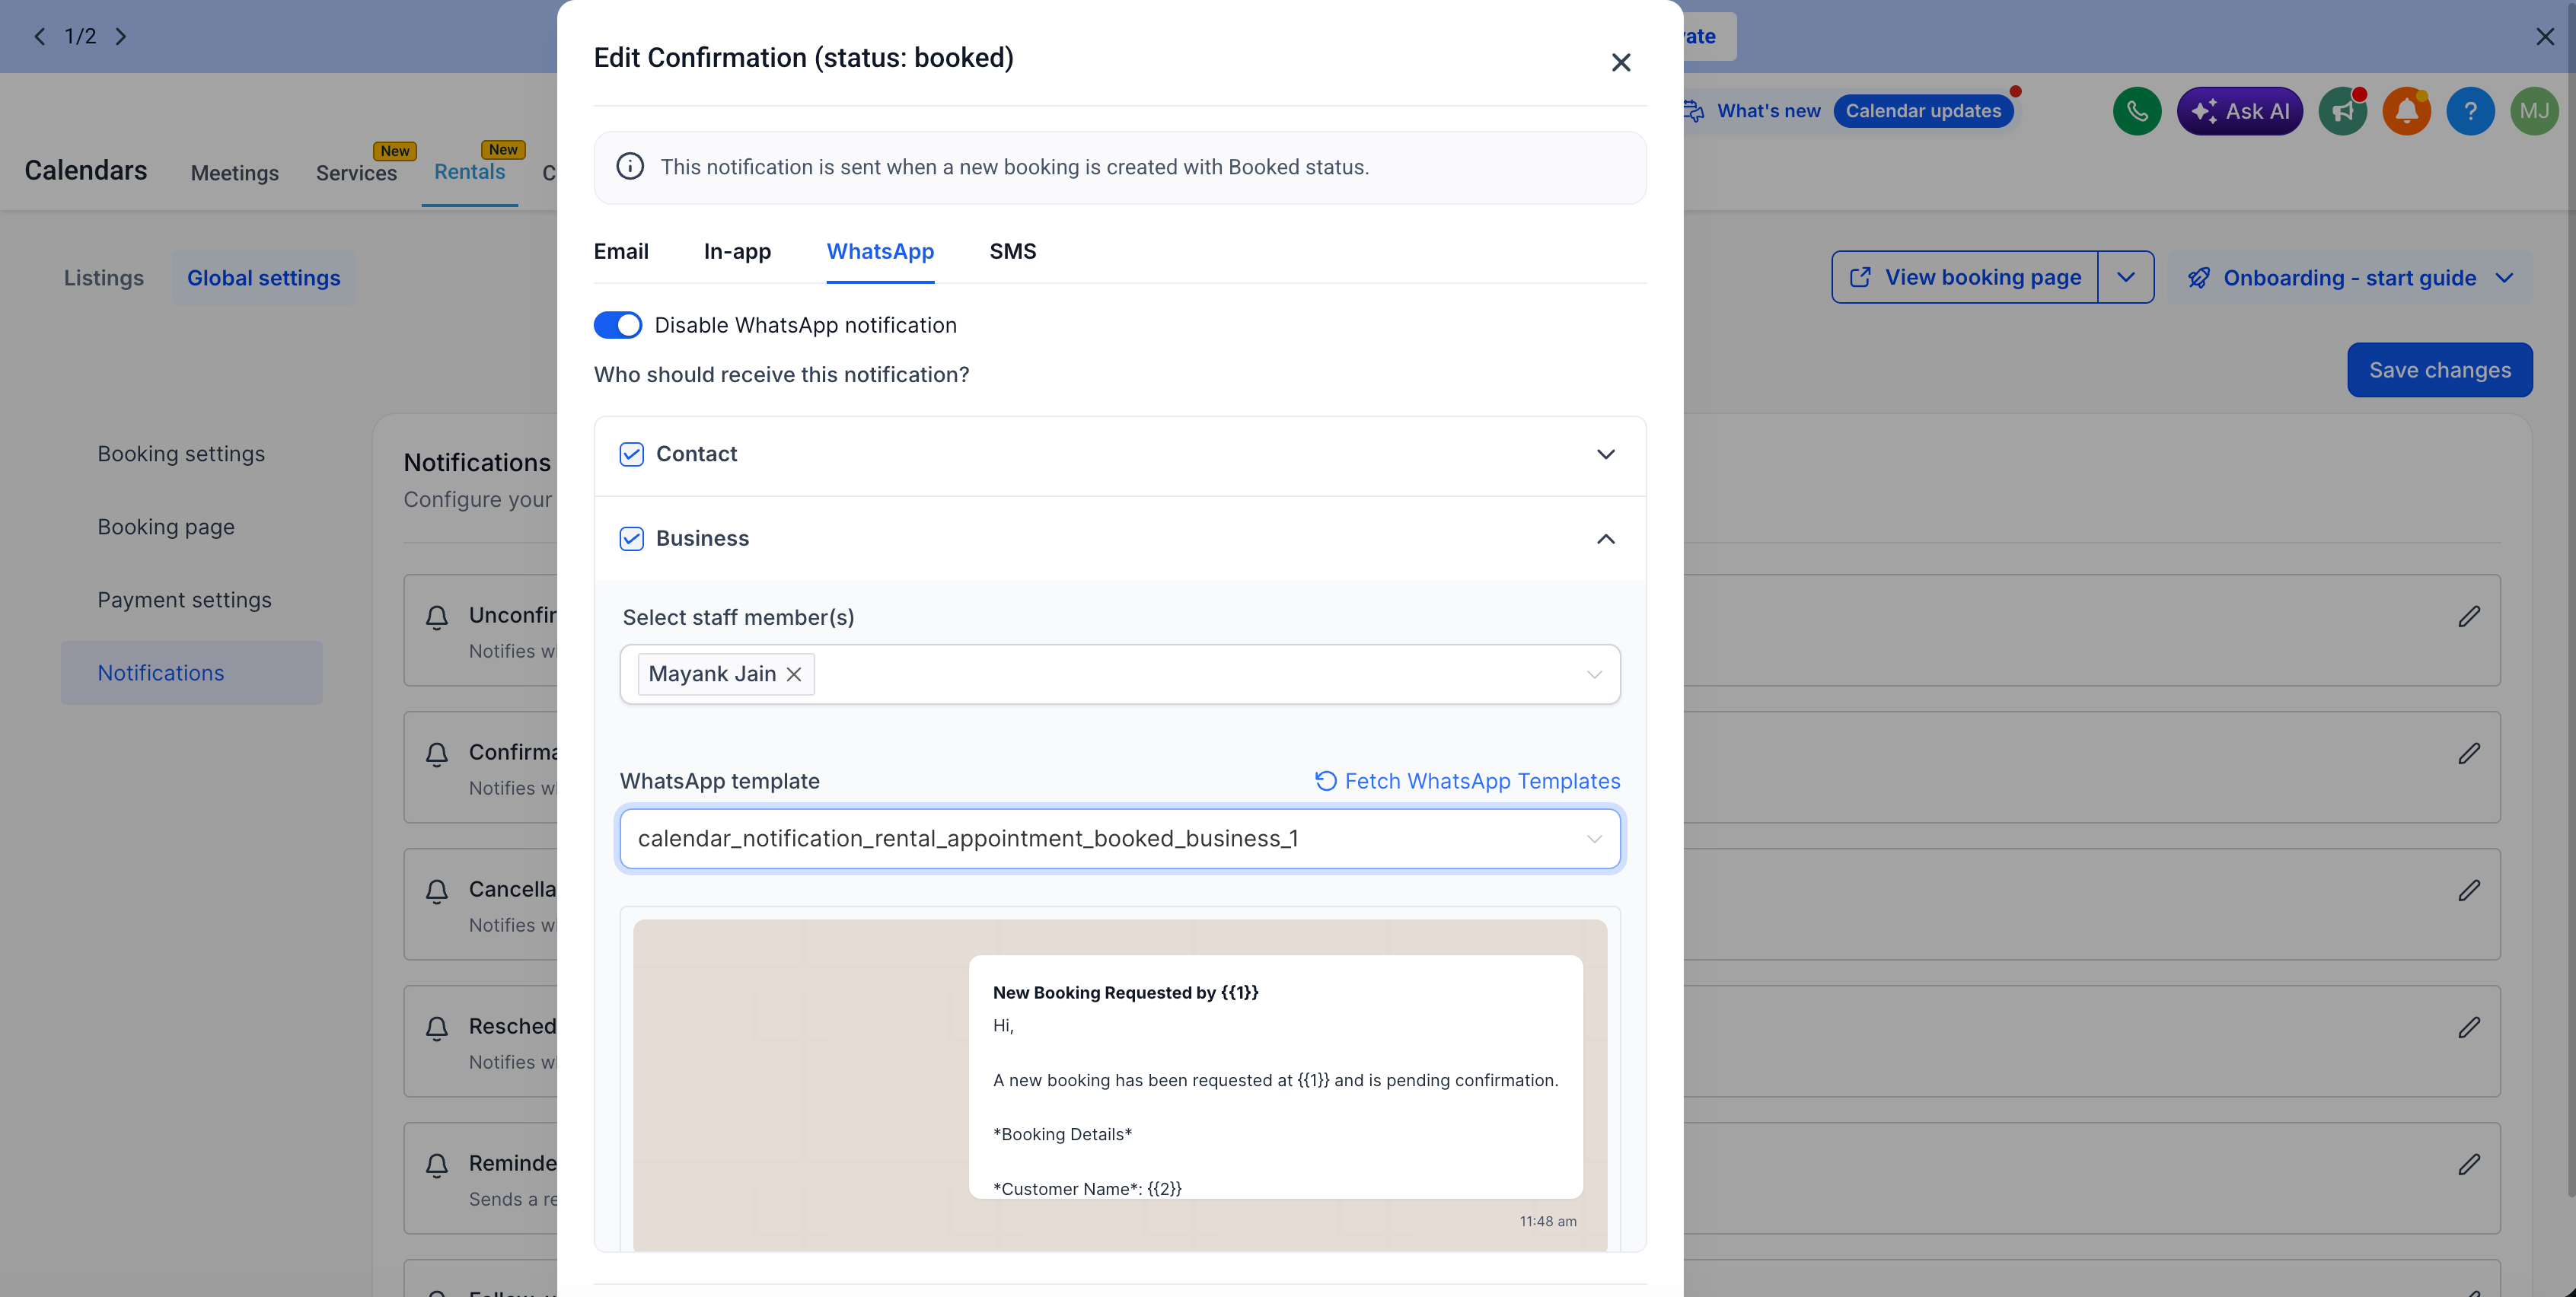Uncheck the Contact recipient checkbox
Screen dimensions: 2576x1297
coord(632,454)
